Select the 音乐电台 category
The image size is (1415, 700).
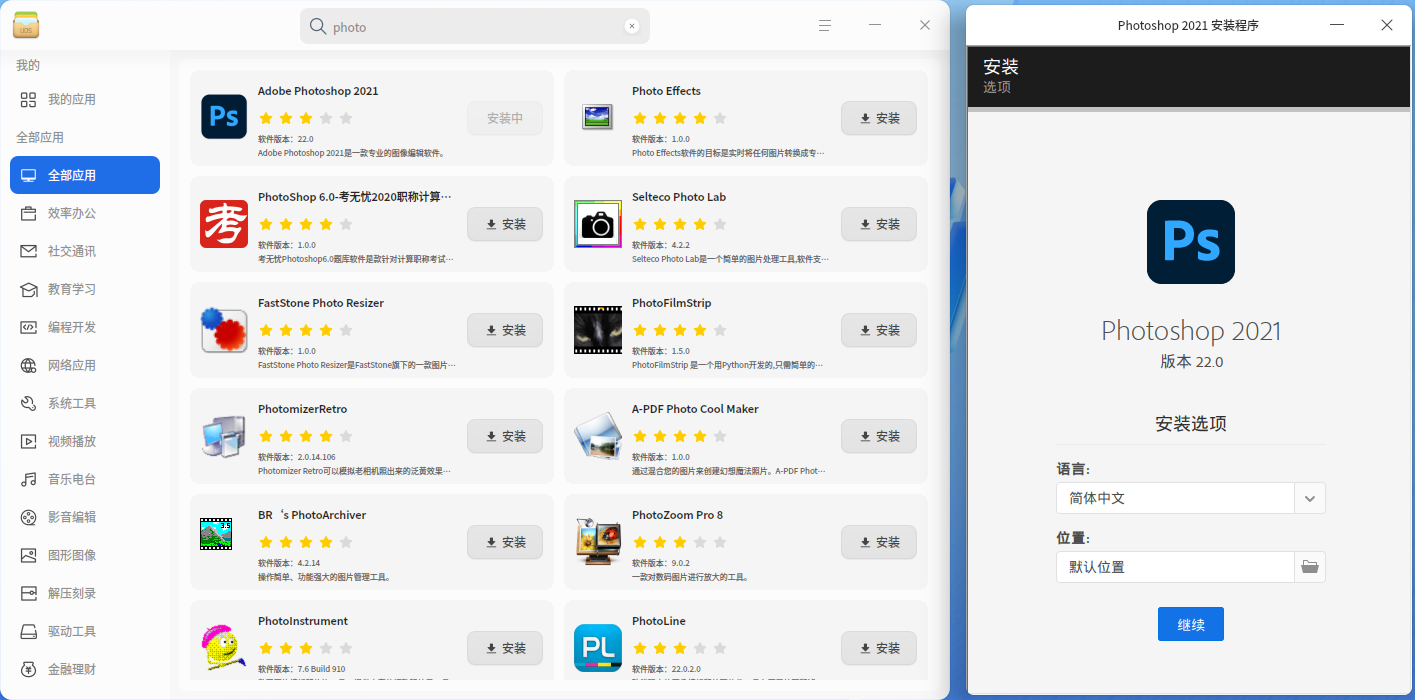tap(85, 479)
